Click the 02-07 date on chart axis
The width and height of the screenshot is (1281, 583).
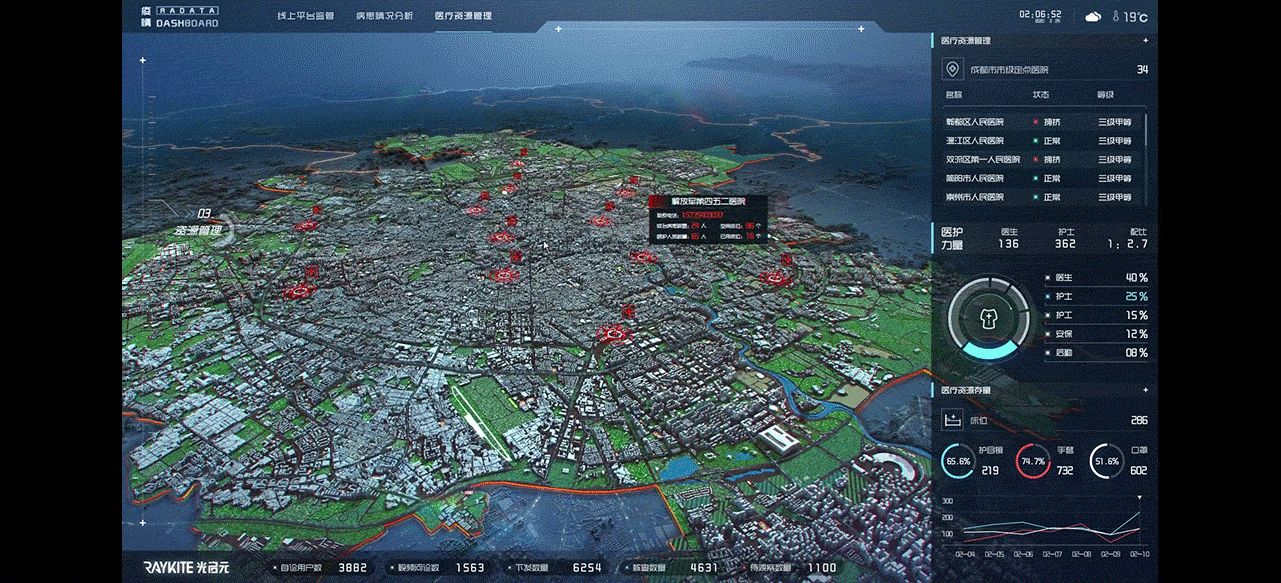pyautogui.click(x=1052, y=554)
